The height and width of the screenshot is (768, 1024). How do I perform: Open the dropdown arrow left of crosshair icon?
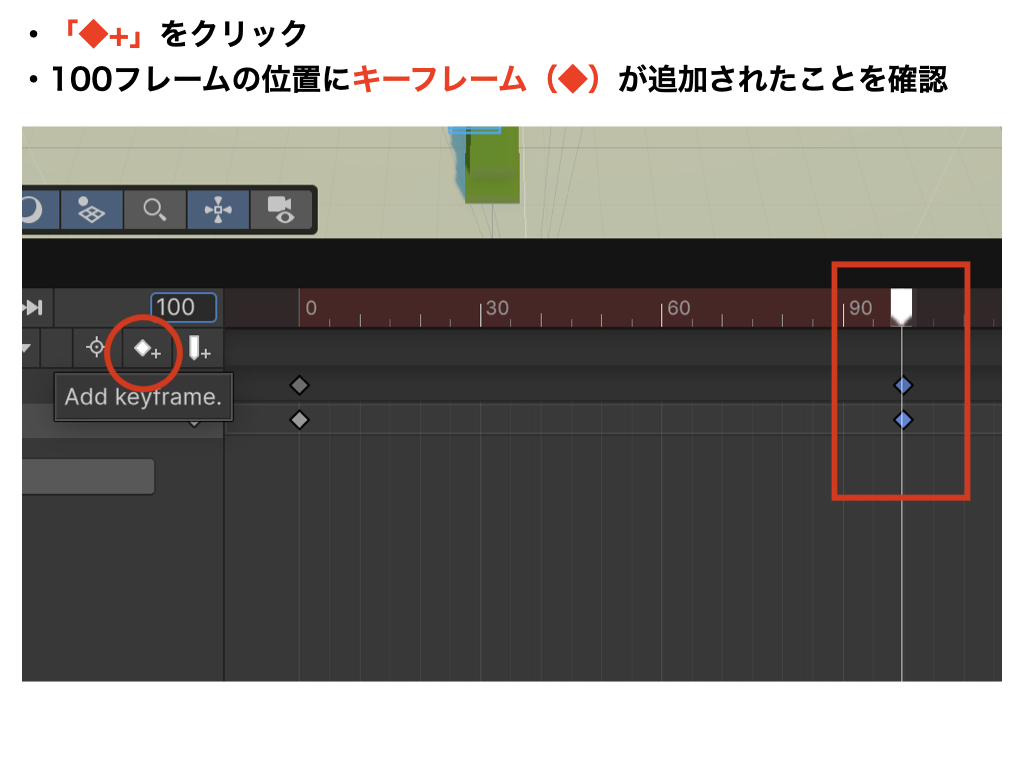26,349
